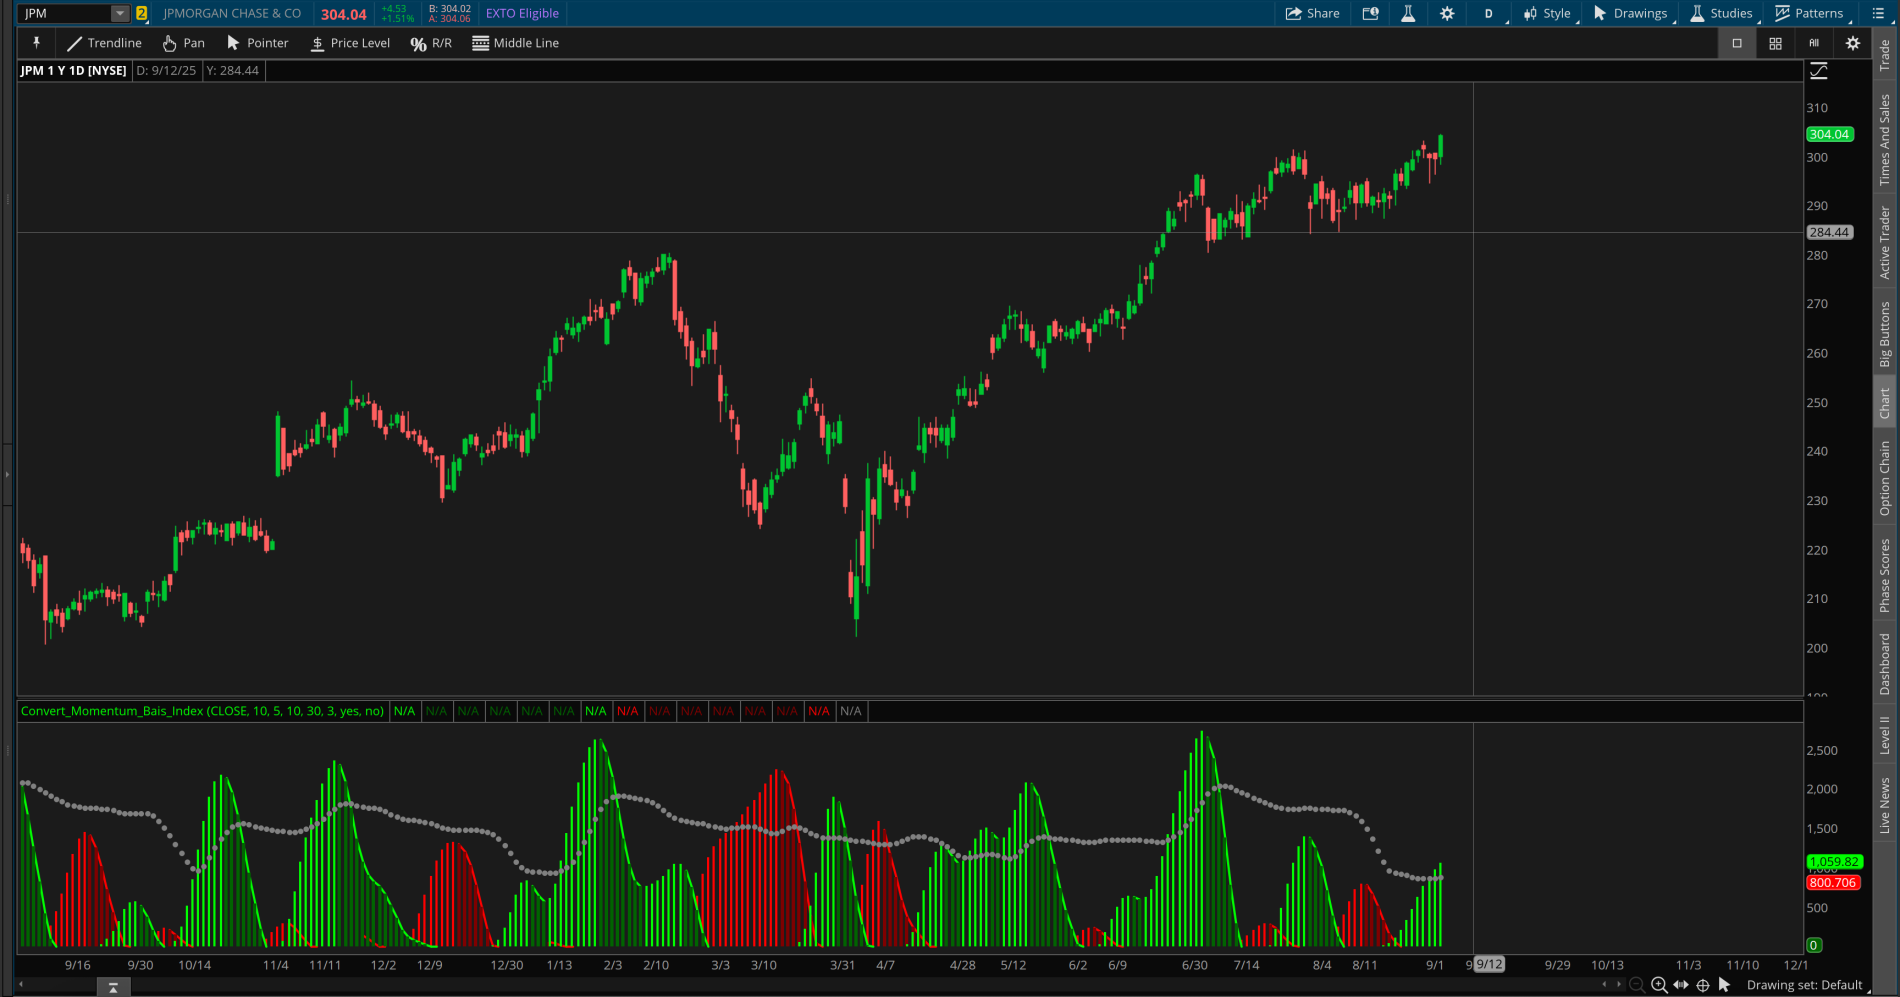Pin the drawing tools toolbar

36,43
